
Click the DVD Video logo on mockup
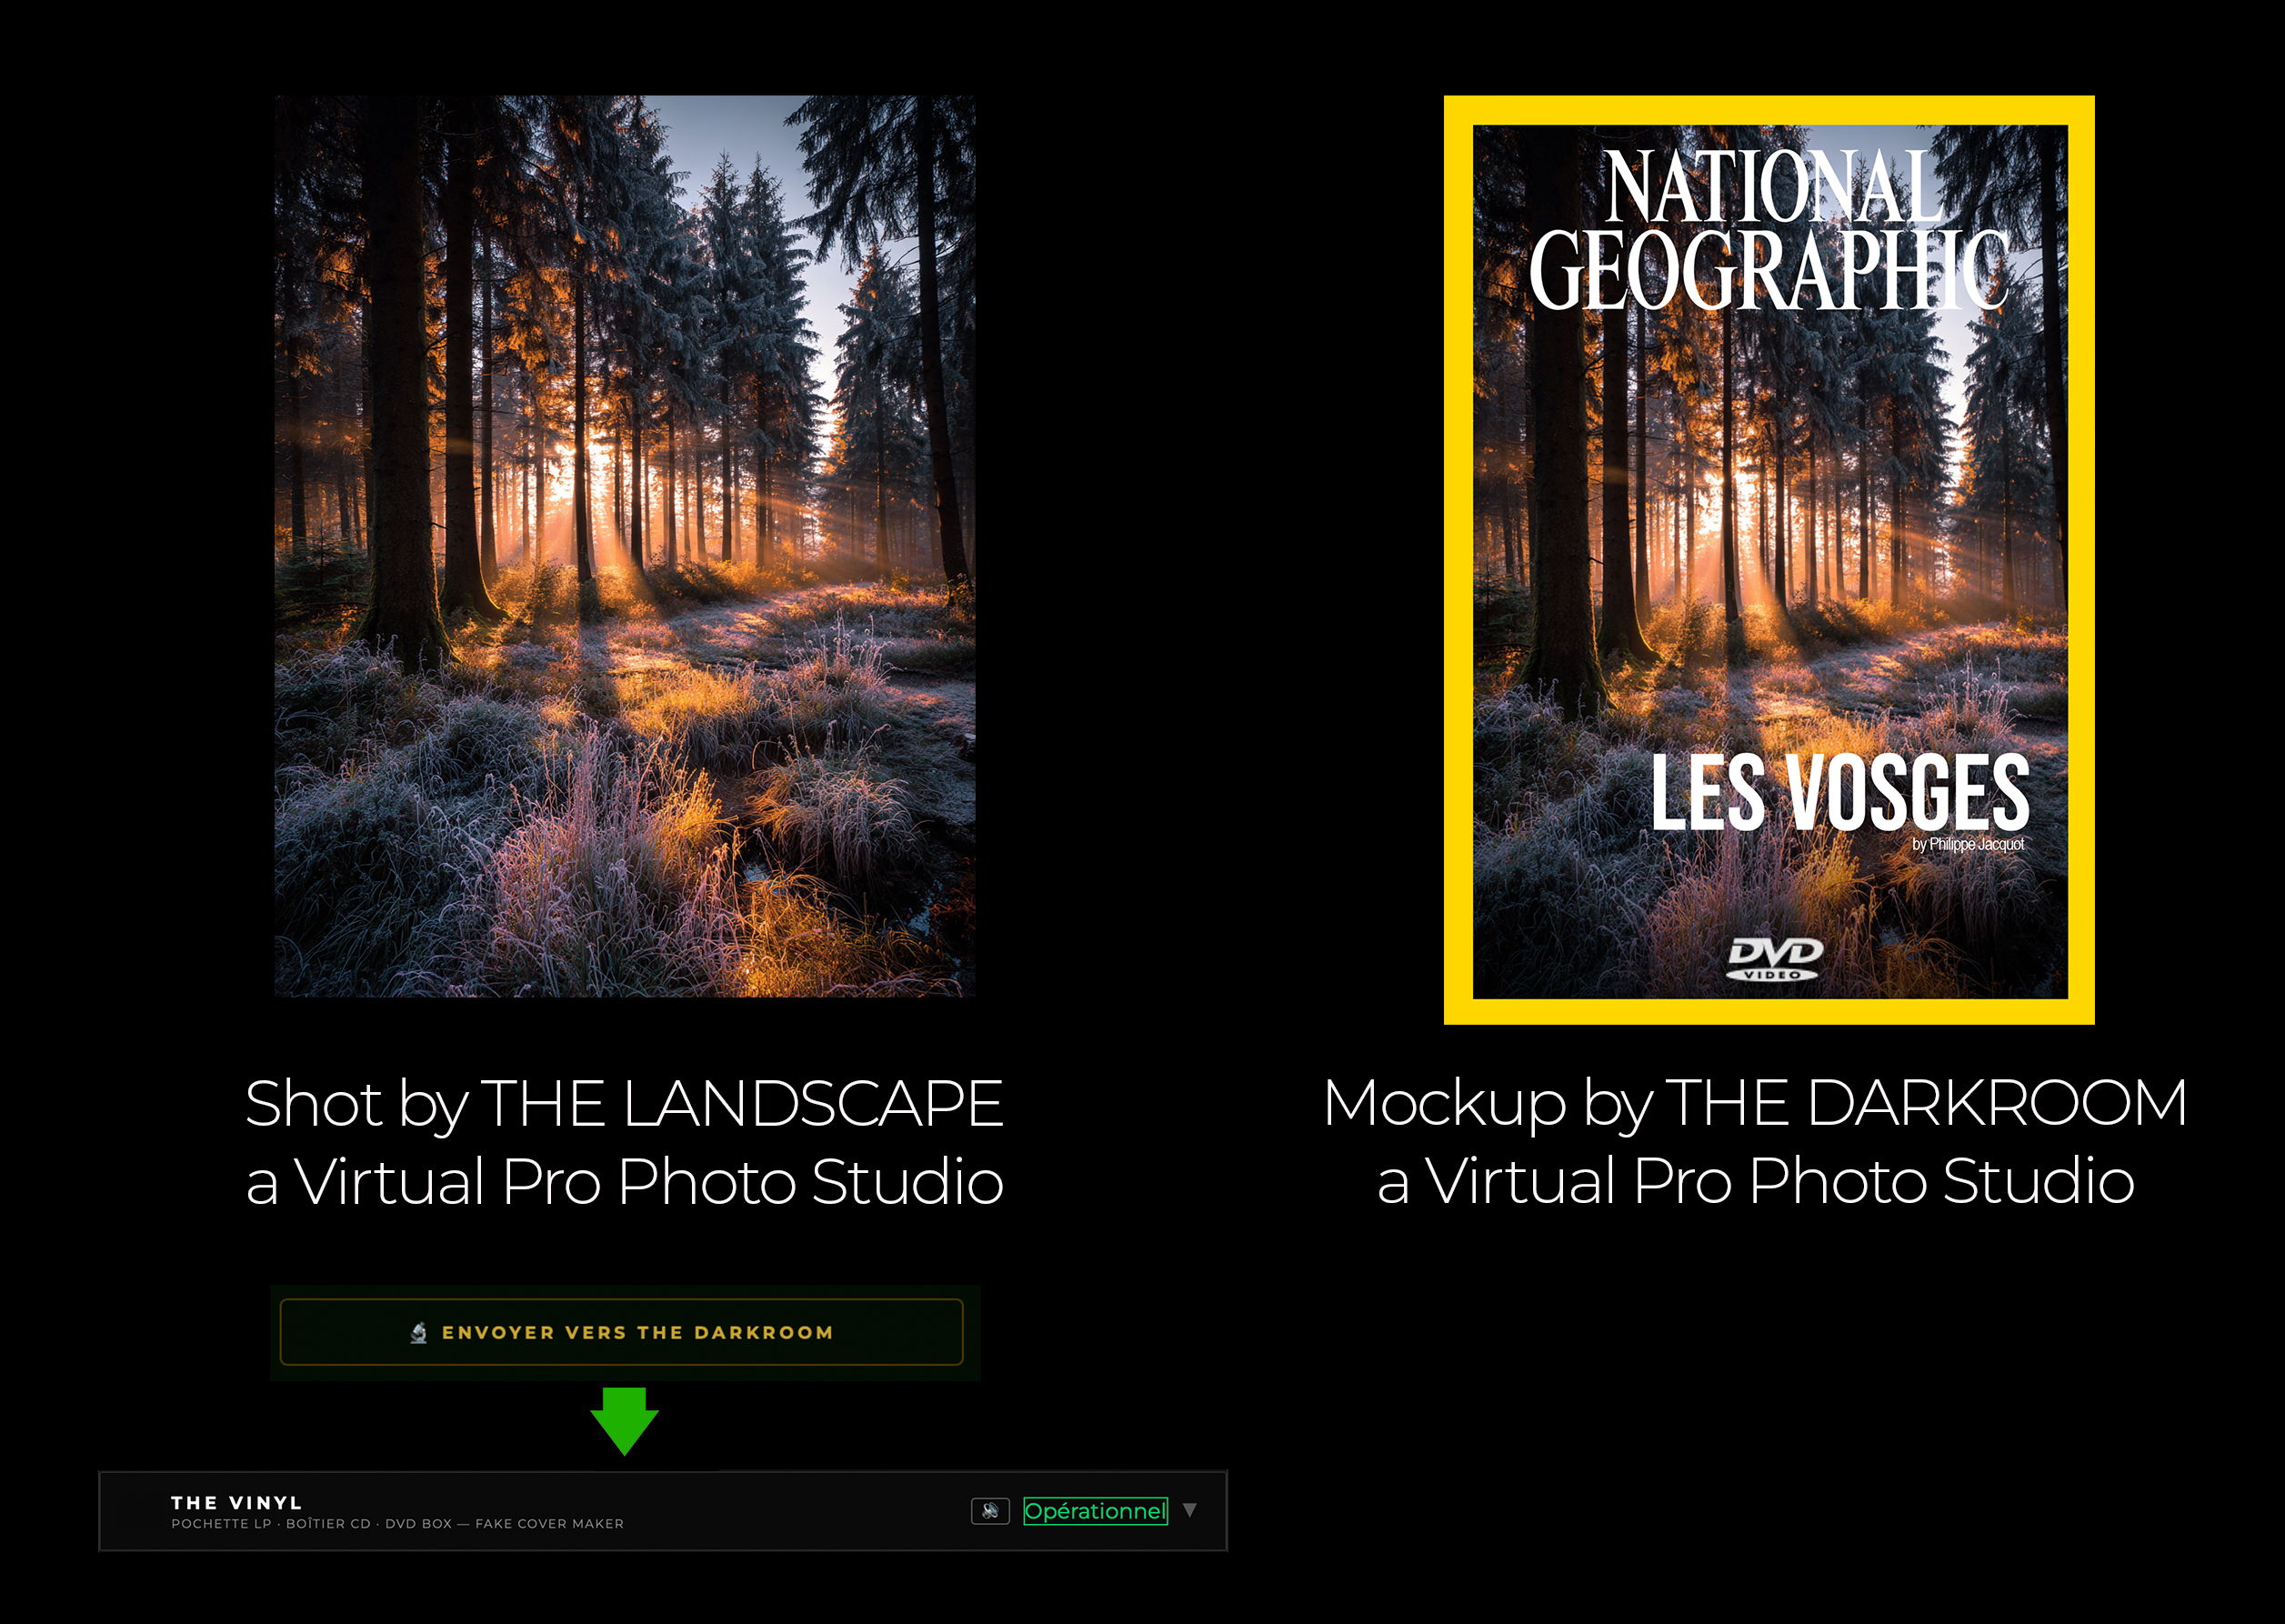tap(1775, 959)
